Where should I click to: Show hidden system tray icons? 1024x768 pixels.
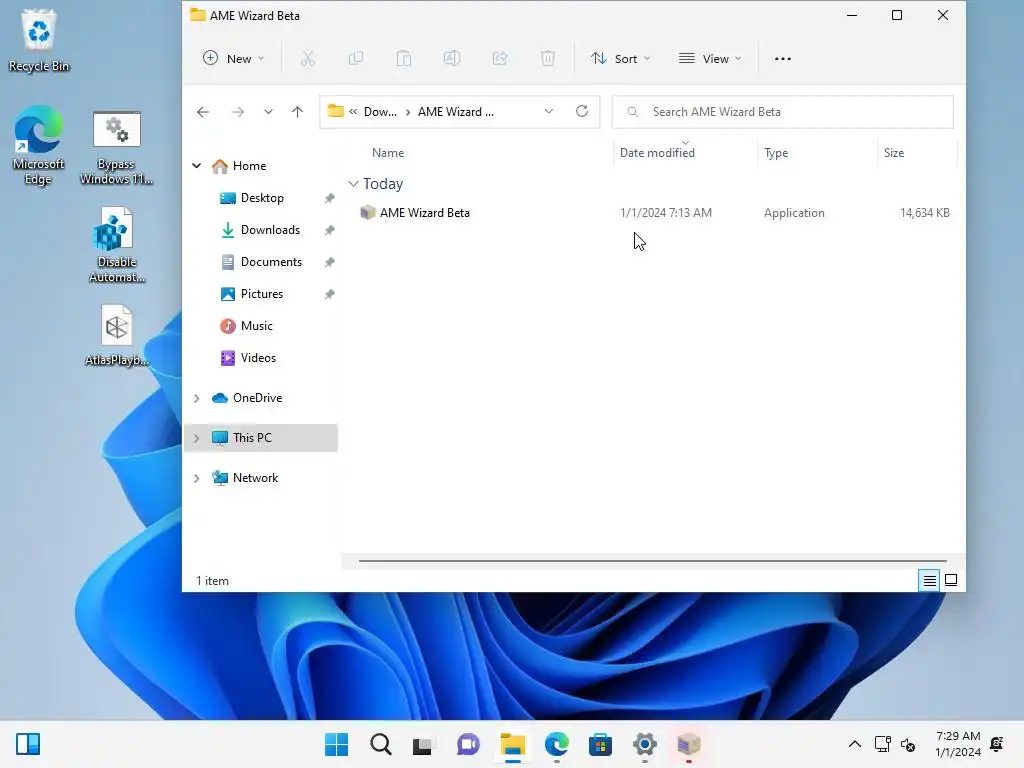tap(854, 744)
